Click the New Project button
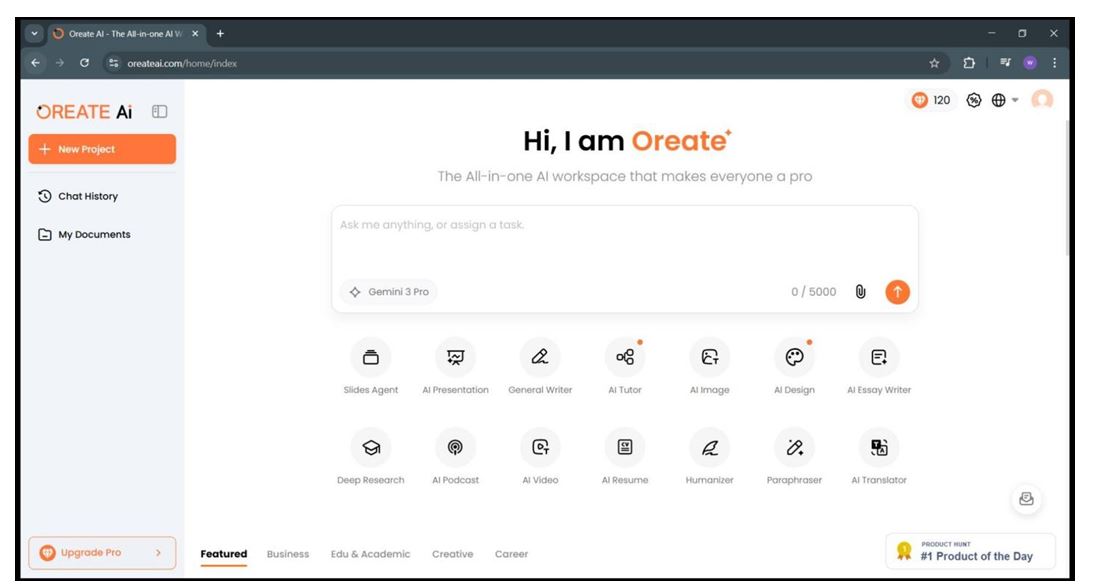Screen dimensions: 1102x584 tap(102, 149)
